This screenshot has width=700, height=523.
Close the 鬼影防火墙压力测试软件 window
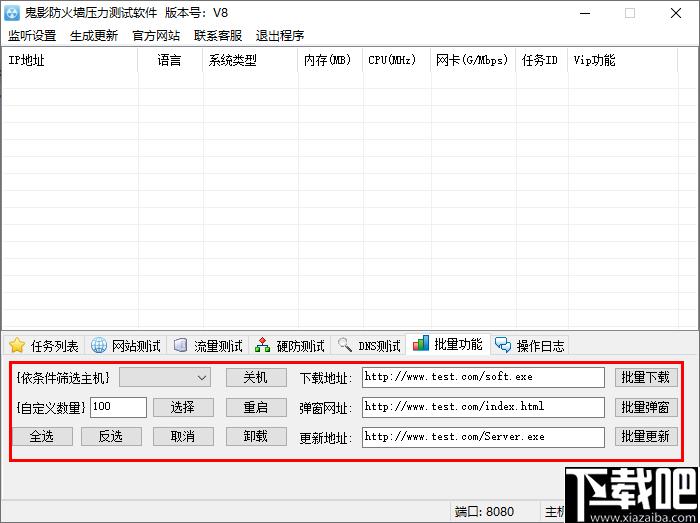676,13
